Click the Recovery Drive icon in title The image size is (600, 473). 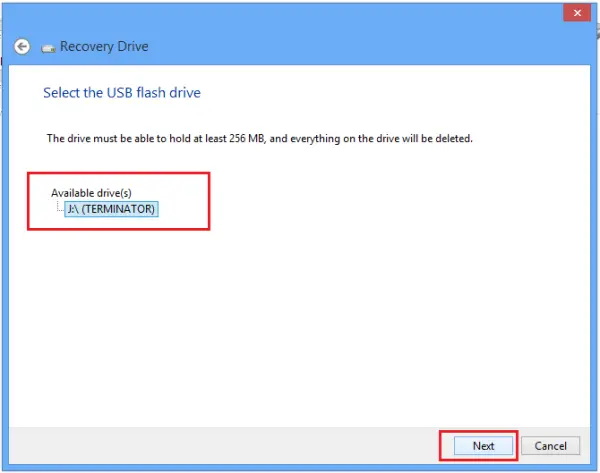[x=48, y=48]
